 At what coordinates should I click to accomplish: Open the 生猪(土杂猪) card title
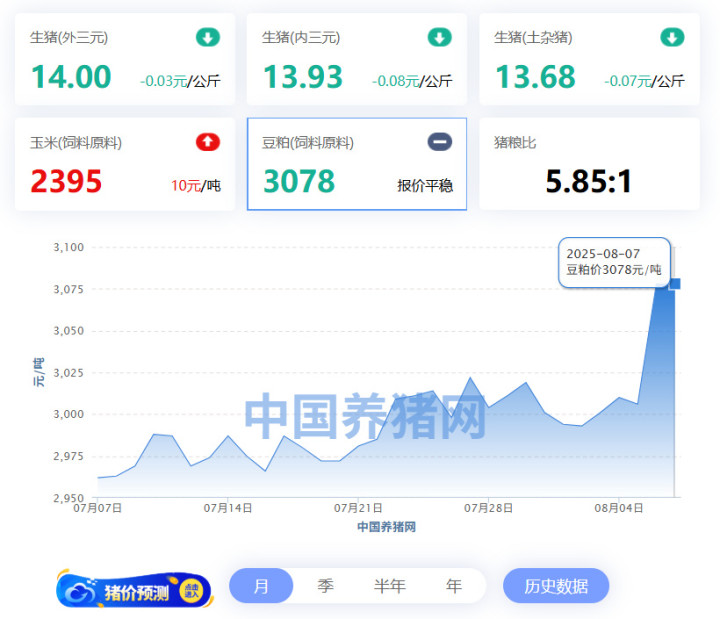[533, 38]
